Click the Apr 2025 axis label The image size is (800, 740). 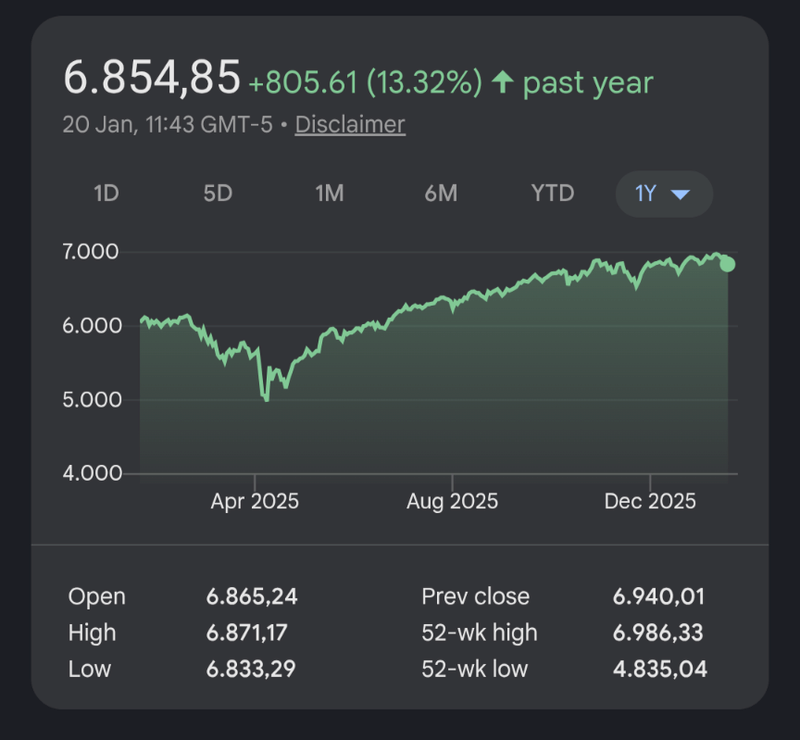254,501
